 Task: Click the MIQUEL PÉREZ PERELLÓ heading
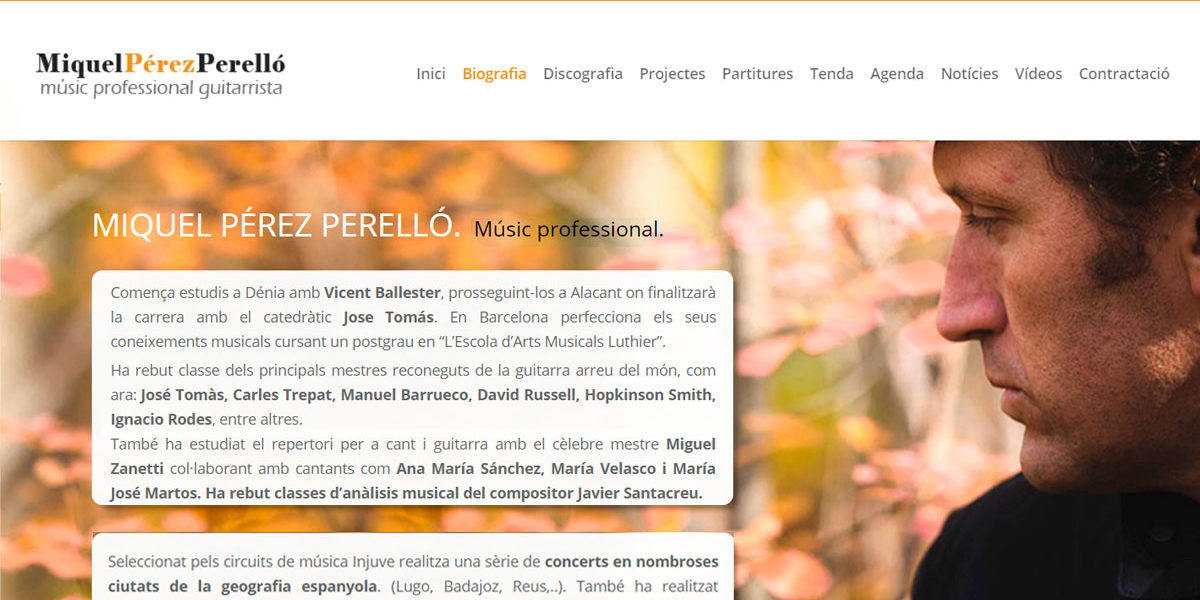[276, 225]
